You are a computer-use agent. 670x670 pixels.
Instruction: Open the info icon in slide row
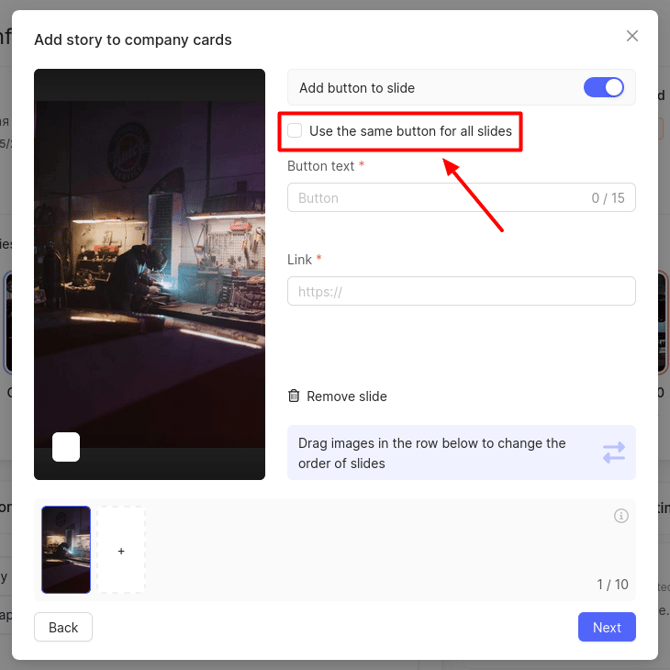[x=621, y=516]
